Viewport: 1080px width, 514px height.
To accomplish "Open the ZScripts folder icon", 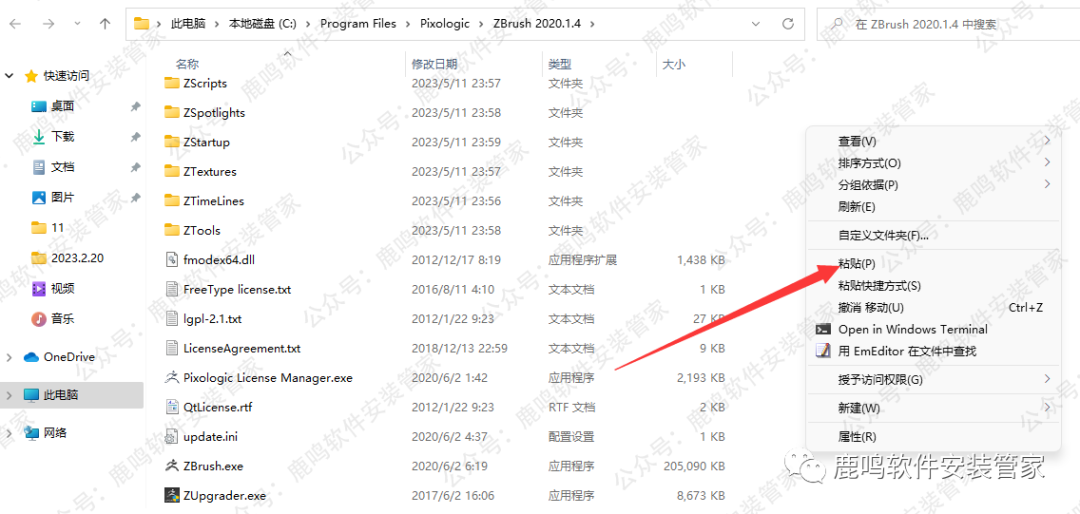I will (x=172, y=84).
